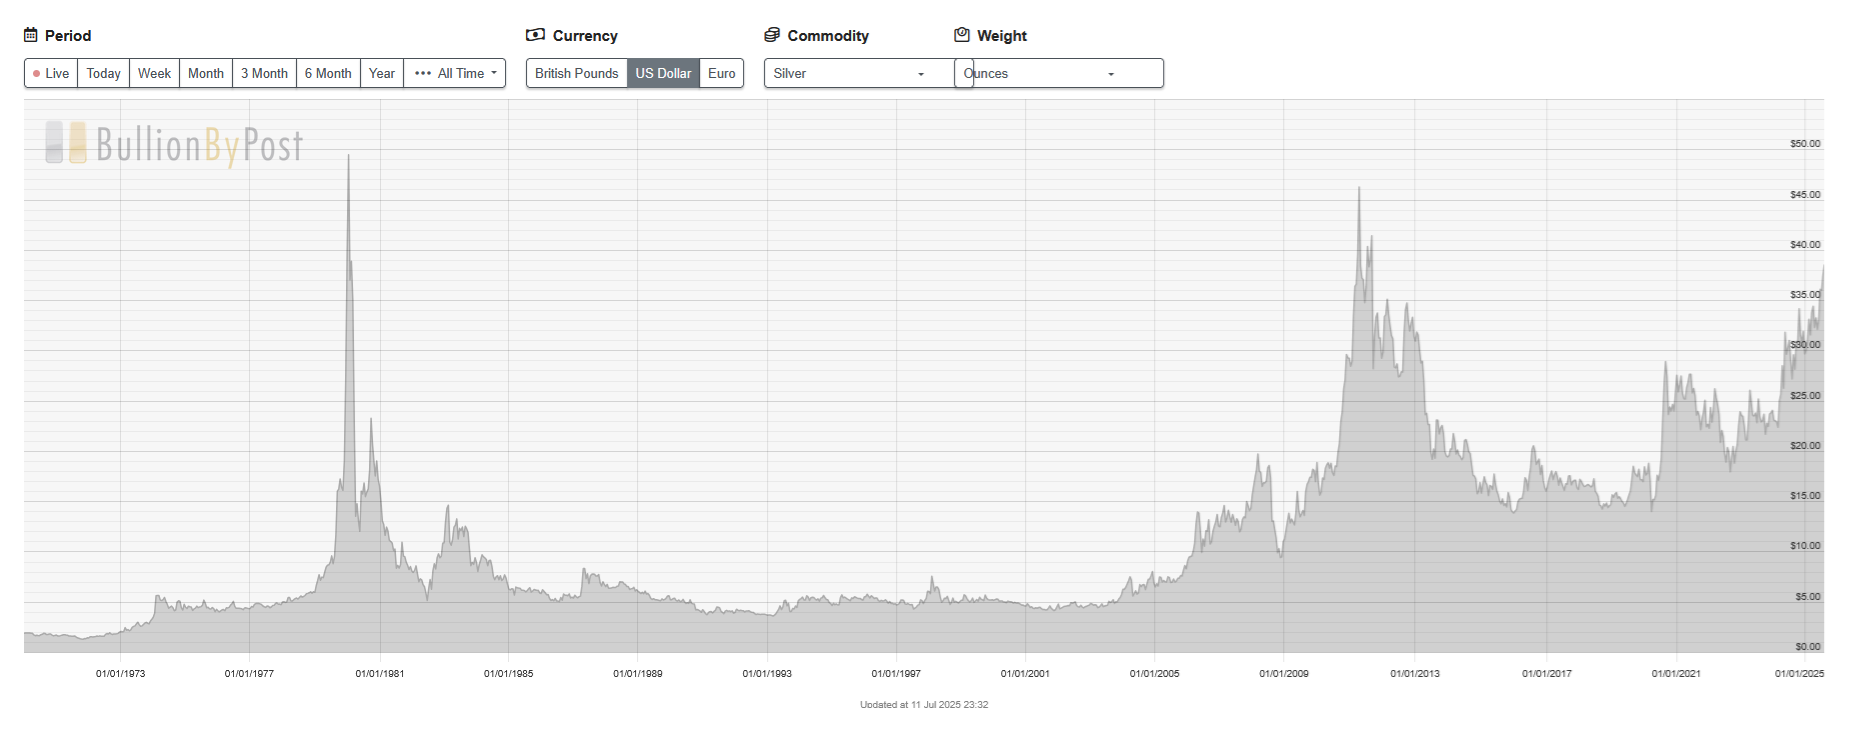This screenshot has height=730, width=1850.
Task: Click the Period heading text
Action: coord(68,36)
